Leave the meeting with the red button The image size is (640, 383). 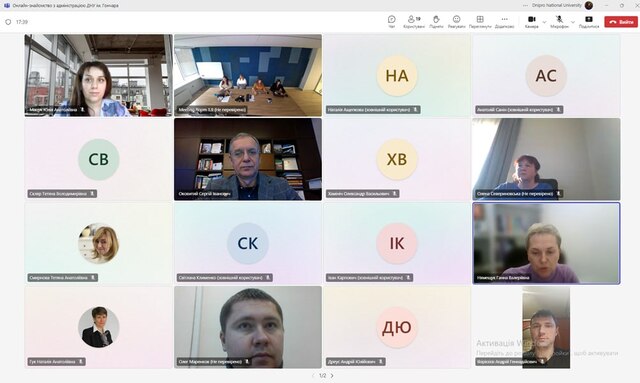[621, 22]
